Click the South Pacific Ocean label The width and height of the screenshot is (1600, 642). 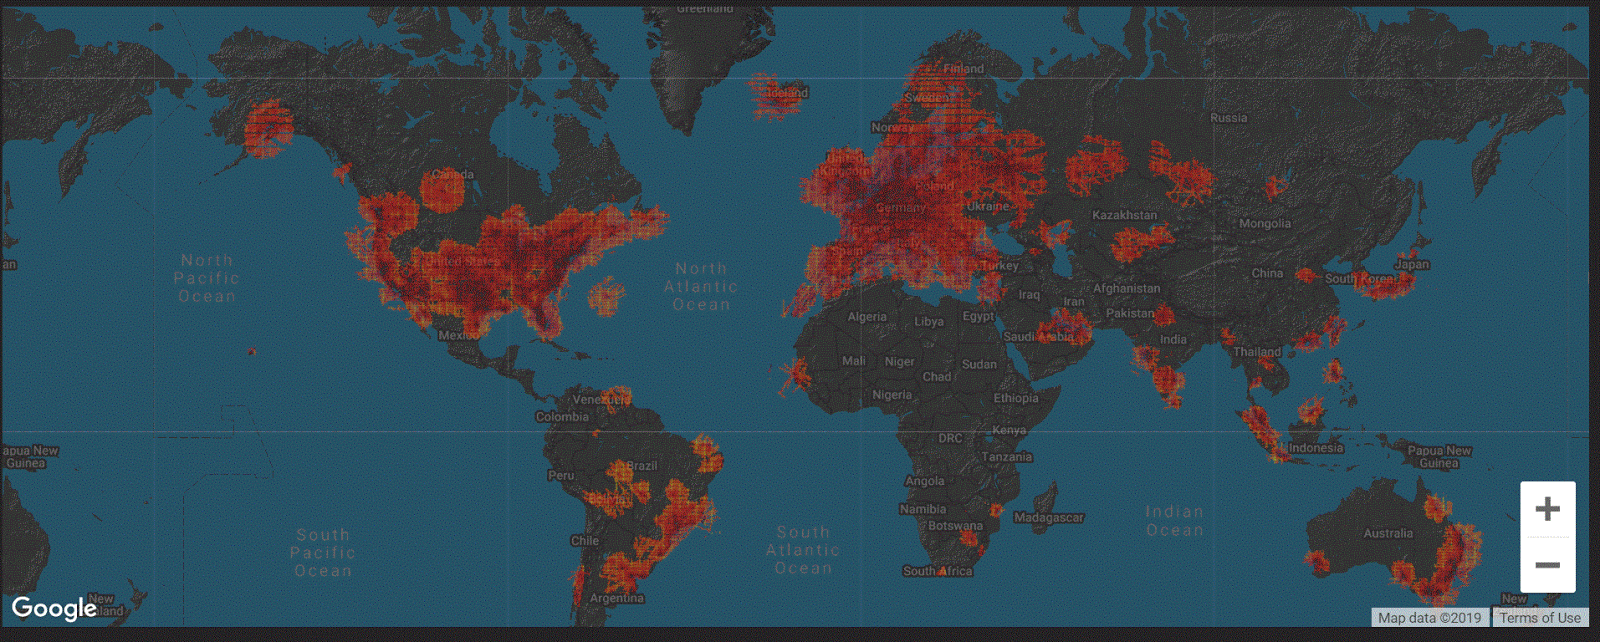(x=323, y=553)
